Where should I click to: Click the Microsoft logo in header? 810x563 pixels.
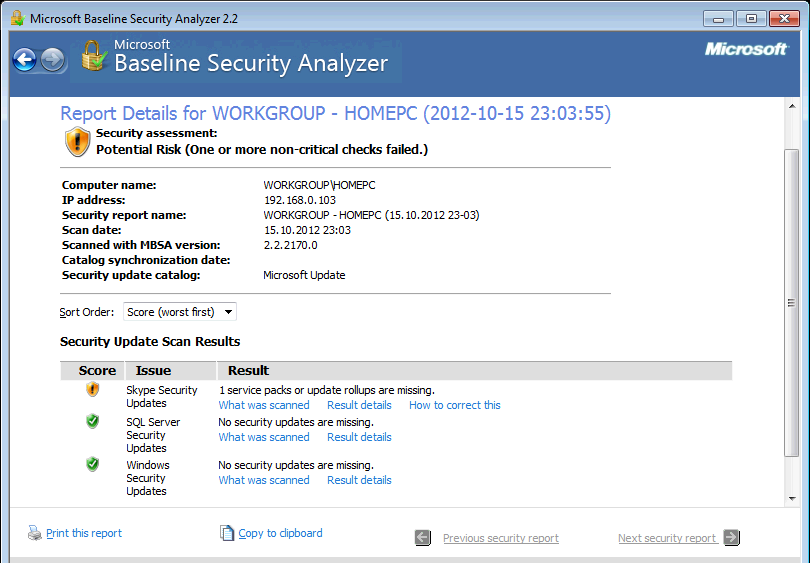746,49
